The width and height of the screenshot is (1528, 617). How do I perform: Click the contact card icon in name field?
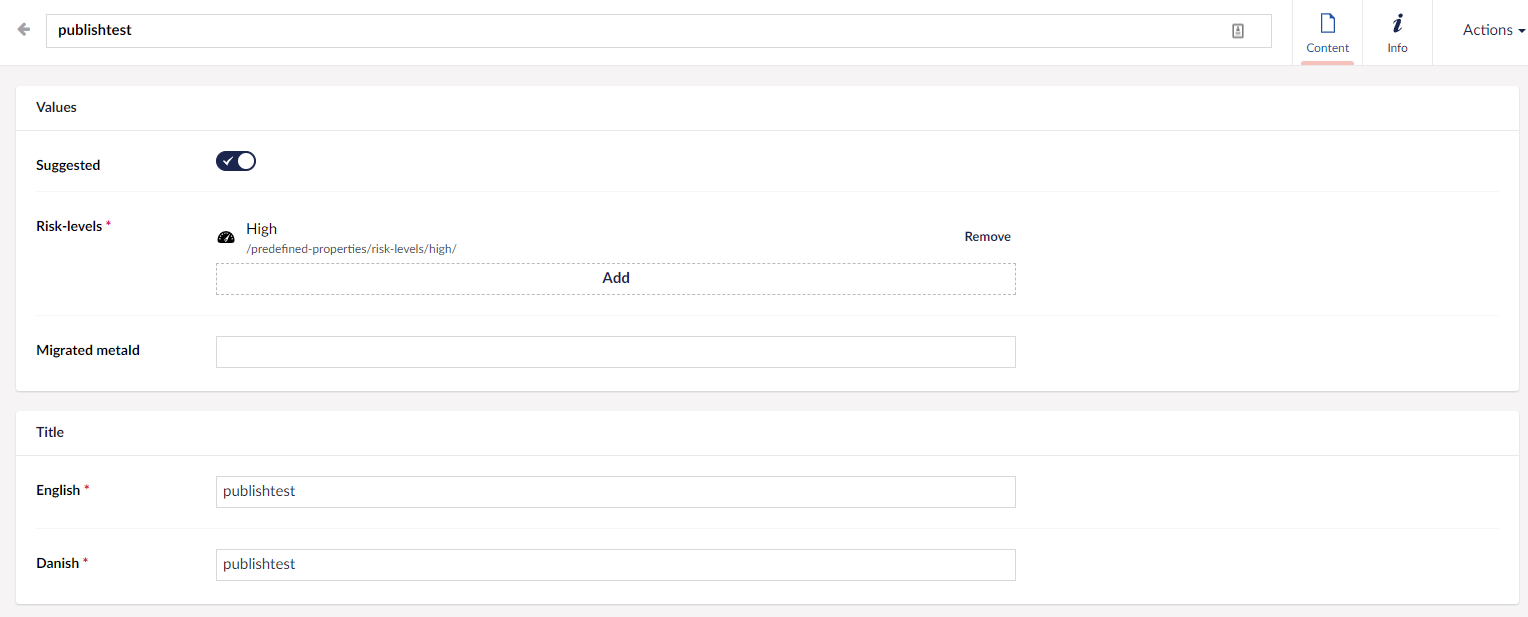[x=1237, y=31]
